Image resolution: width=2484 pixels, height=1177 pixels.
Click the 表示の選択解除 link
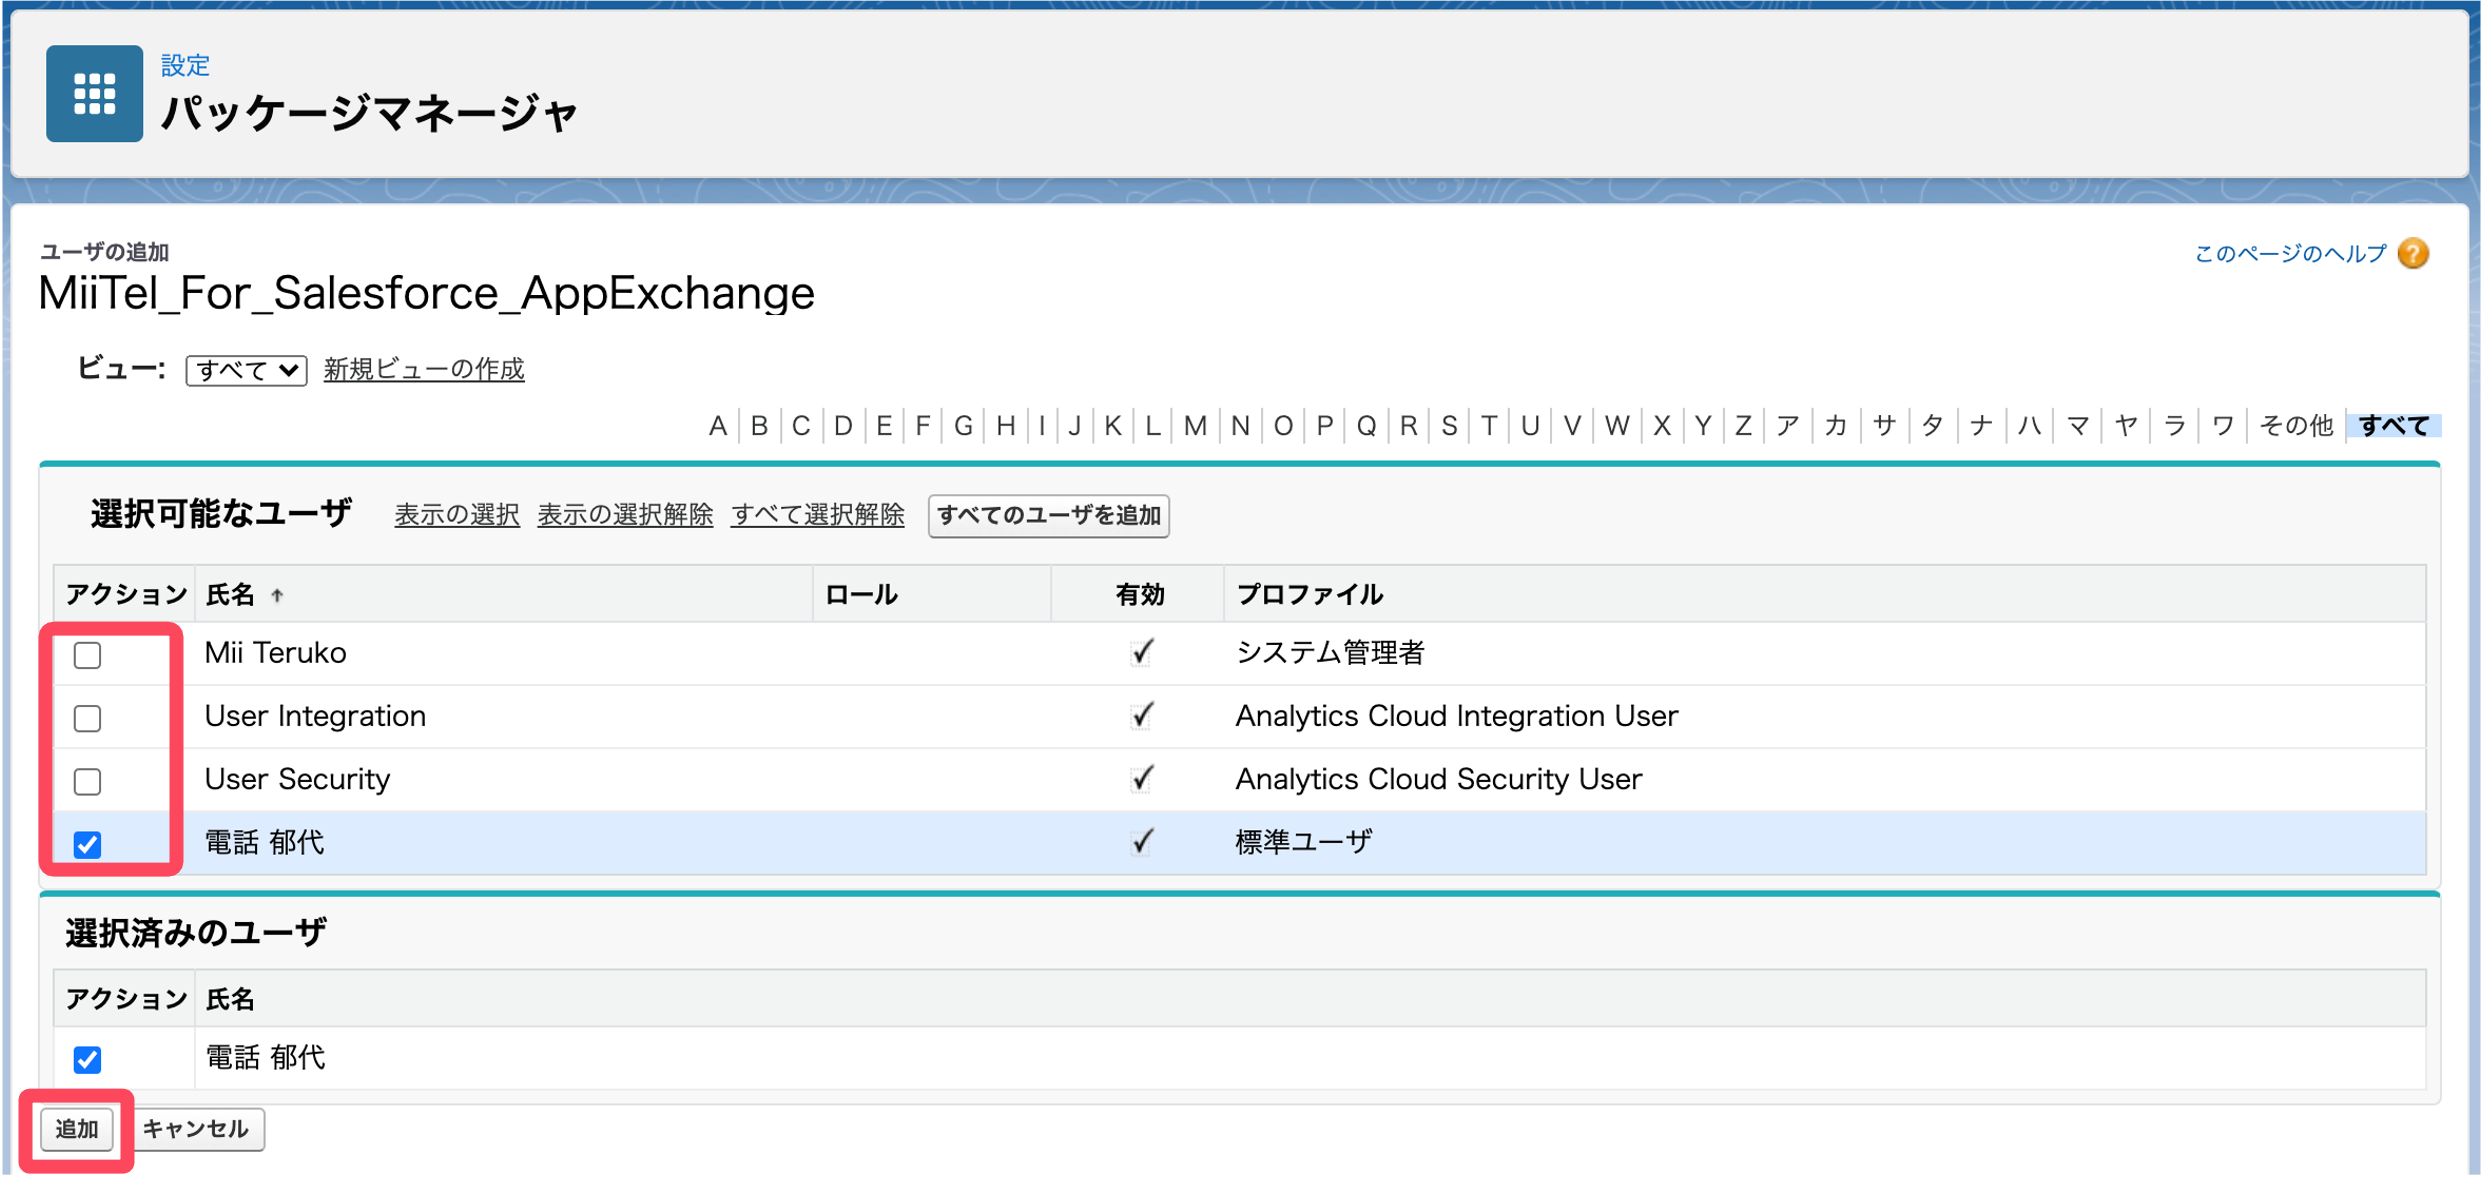625,515
